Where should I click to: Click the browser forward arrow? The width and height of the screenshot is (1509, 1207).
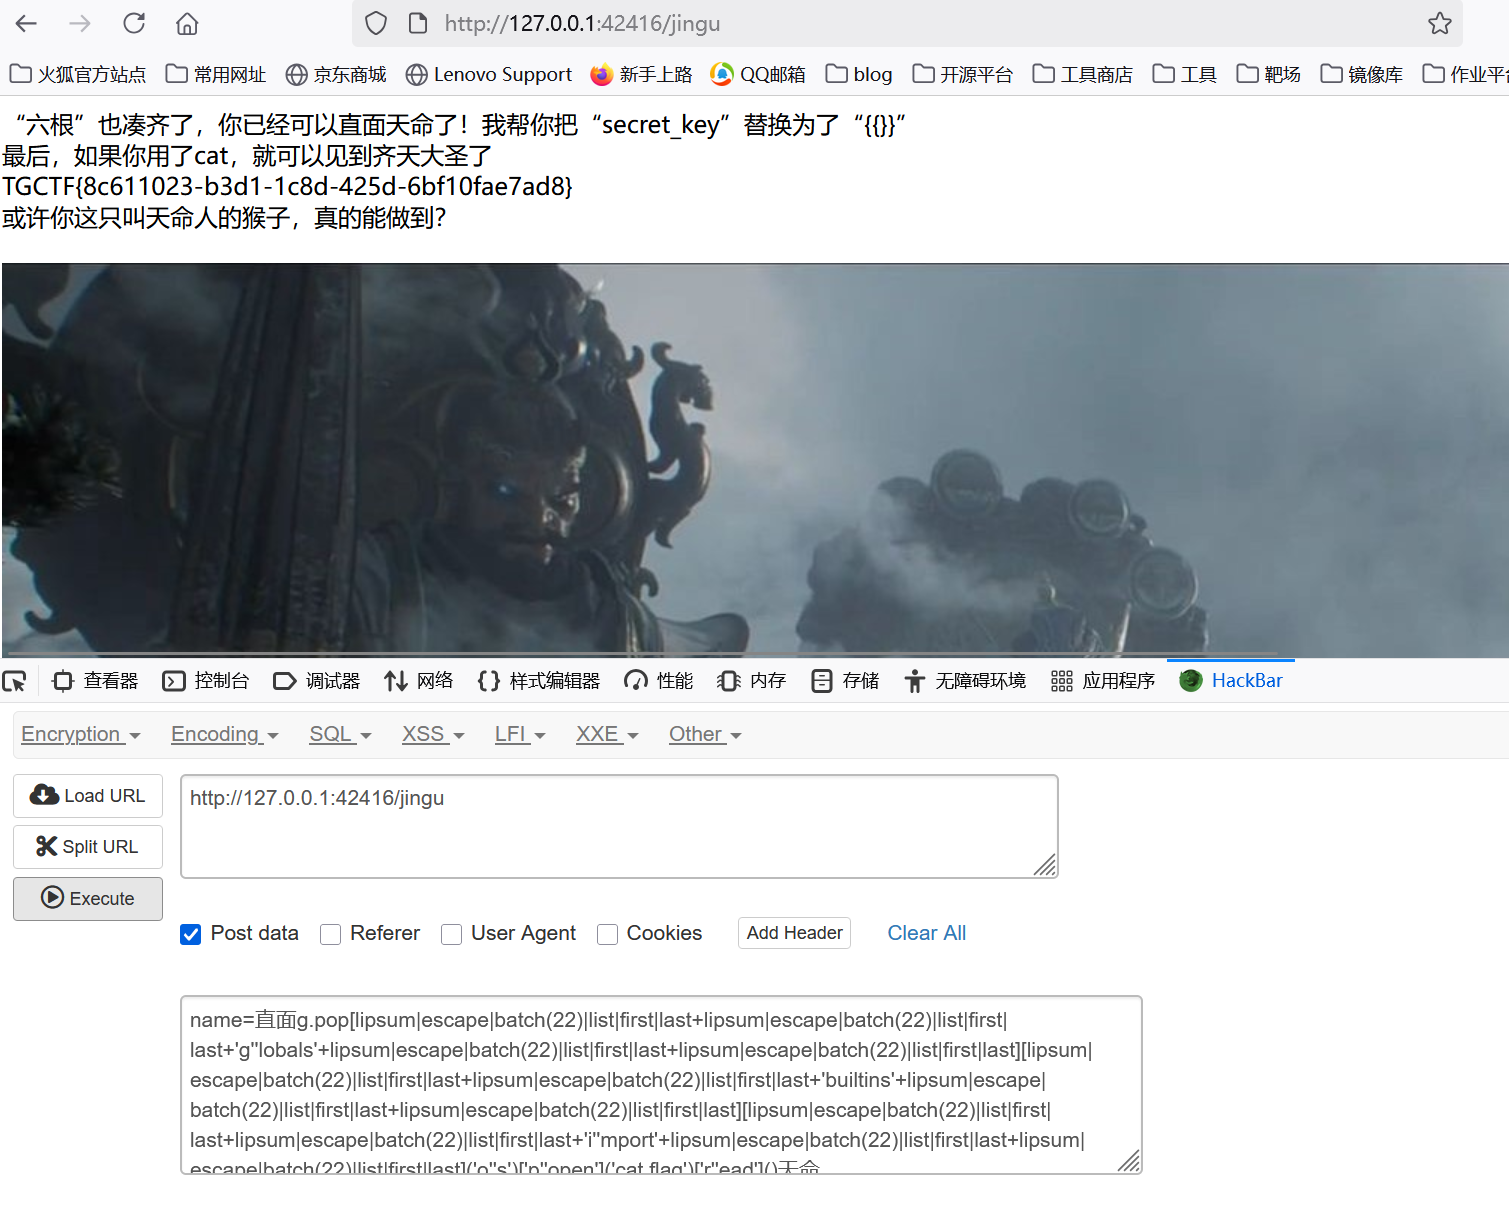[x=80, y=23]
